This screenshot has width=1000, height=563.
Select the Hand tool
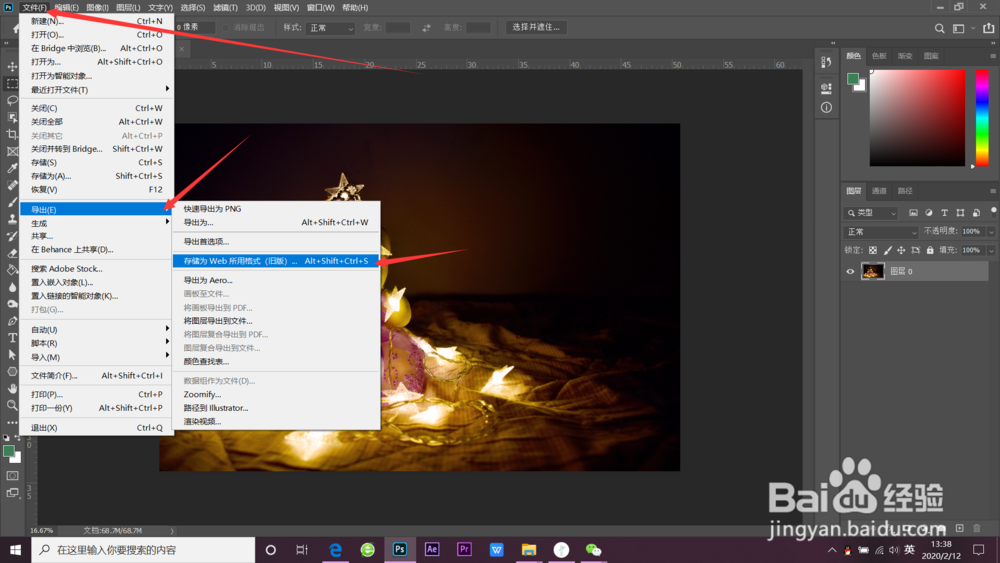pos(12,388)
